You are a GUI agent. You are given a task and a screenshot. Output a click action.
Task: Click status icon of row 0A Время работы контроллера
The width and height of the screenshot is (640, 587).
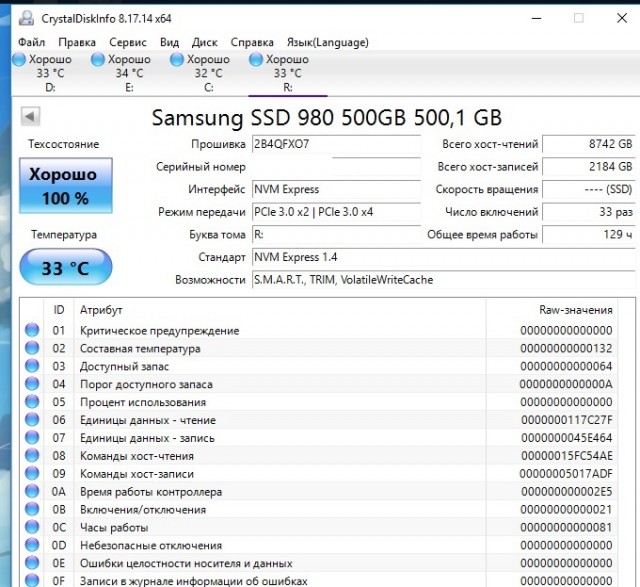32,491
